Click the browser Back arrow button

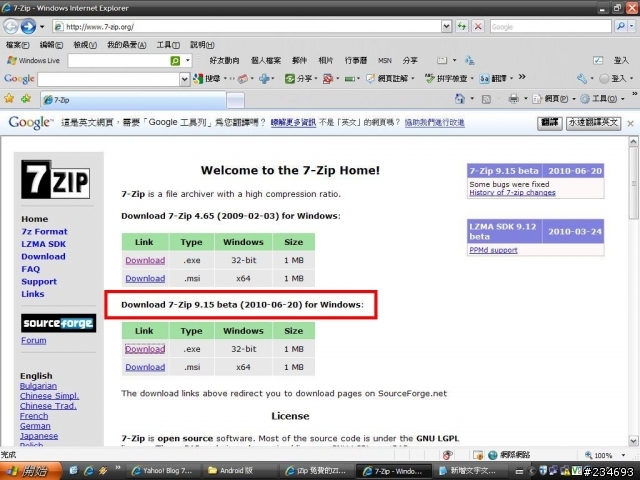[x=11, y=27]
